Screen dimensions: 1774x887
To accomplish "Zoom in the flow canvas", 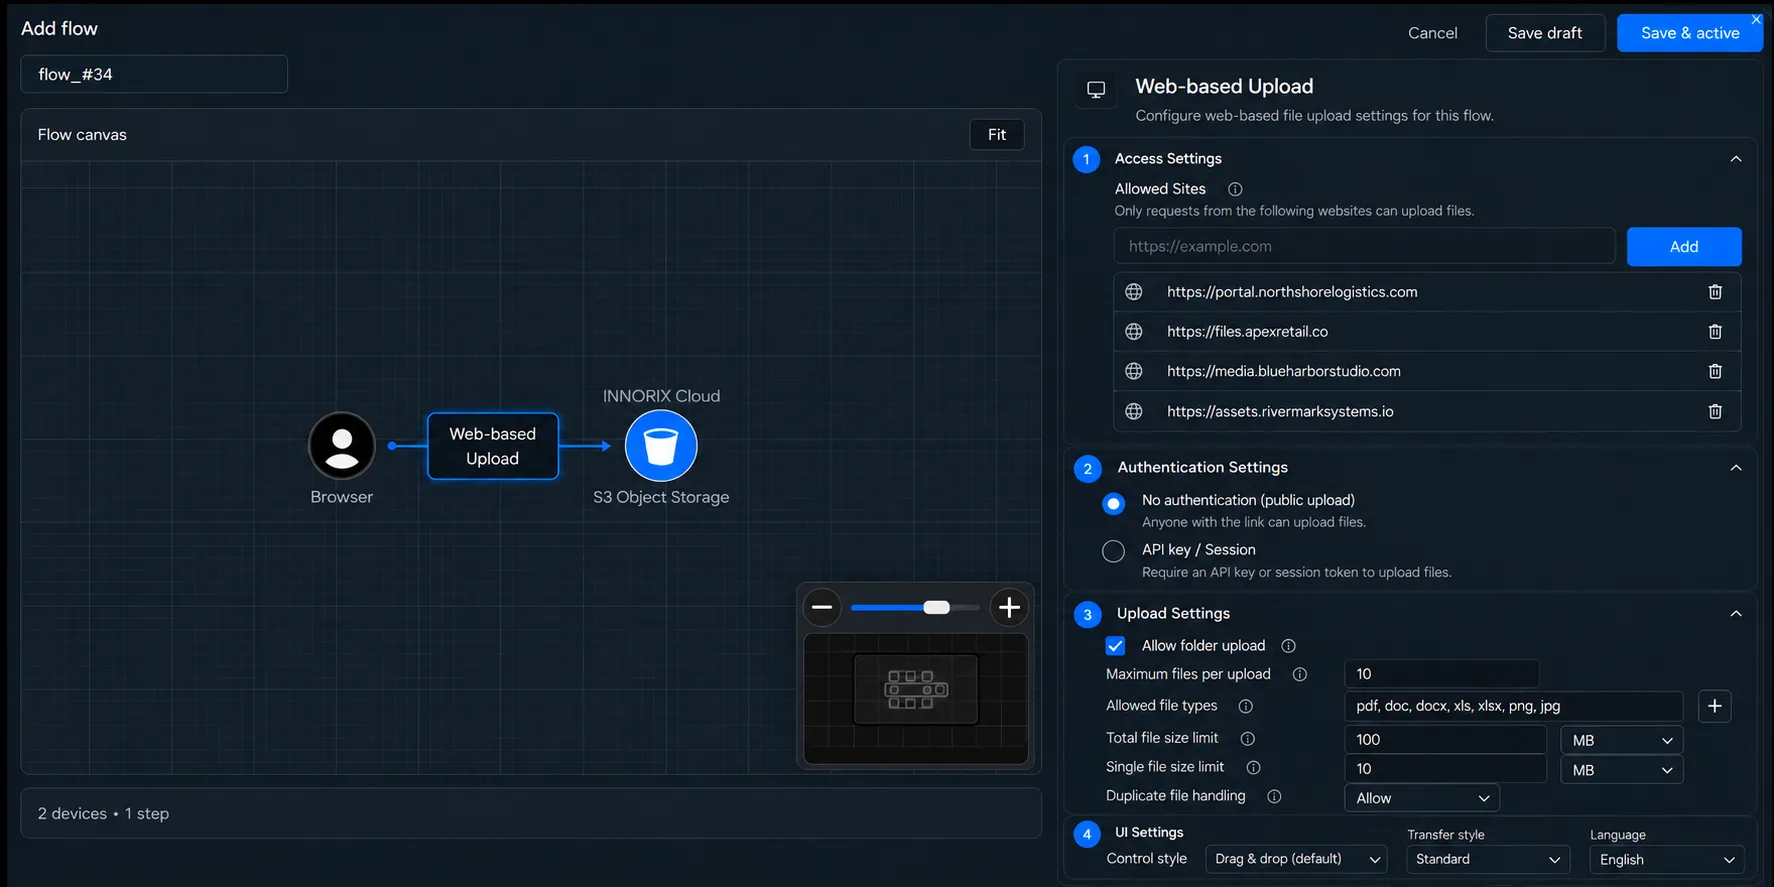I will click(x=1009, y=607).
